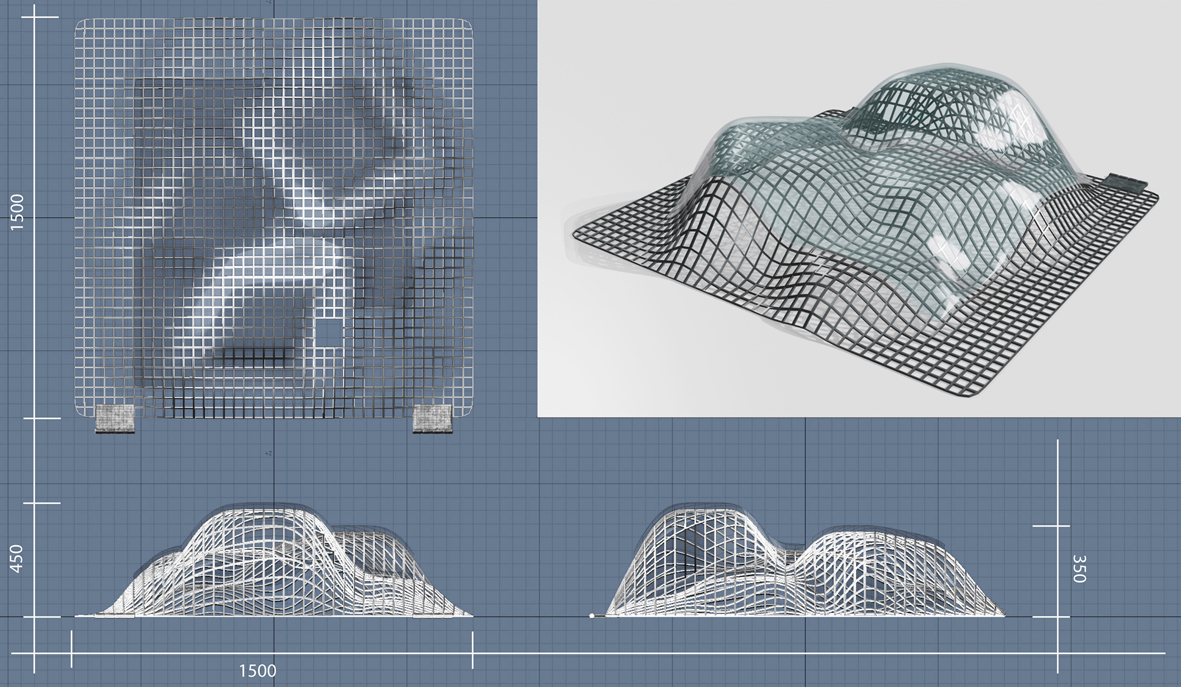Image resolution: width=1181 pixels, height=687 pixels.
Task: Select the 450 height dimension text
Action: click(x=17, y=559)
